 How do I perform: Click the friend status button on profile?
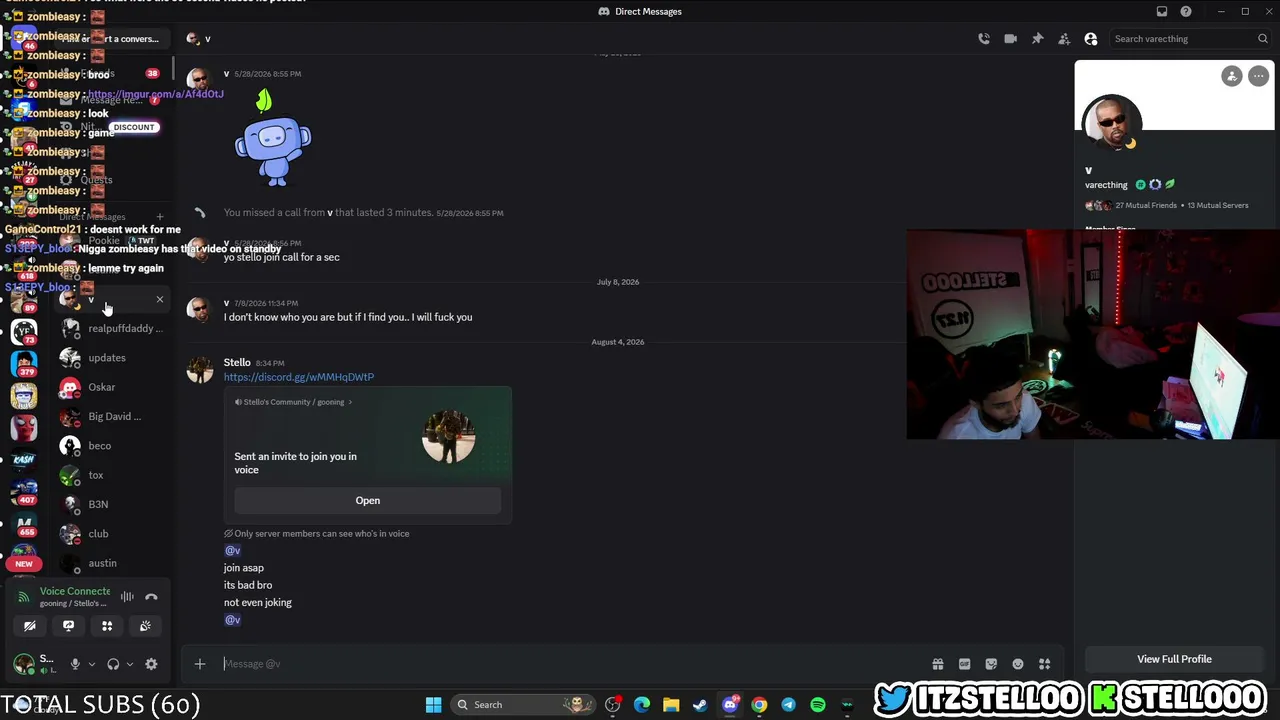coord(1232,76)
